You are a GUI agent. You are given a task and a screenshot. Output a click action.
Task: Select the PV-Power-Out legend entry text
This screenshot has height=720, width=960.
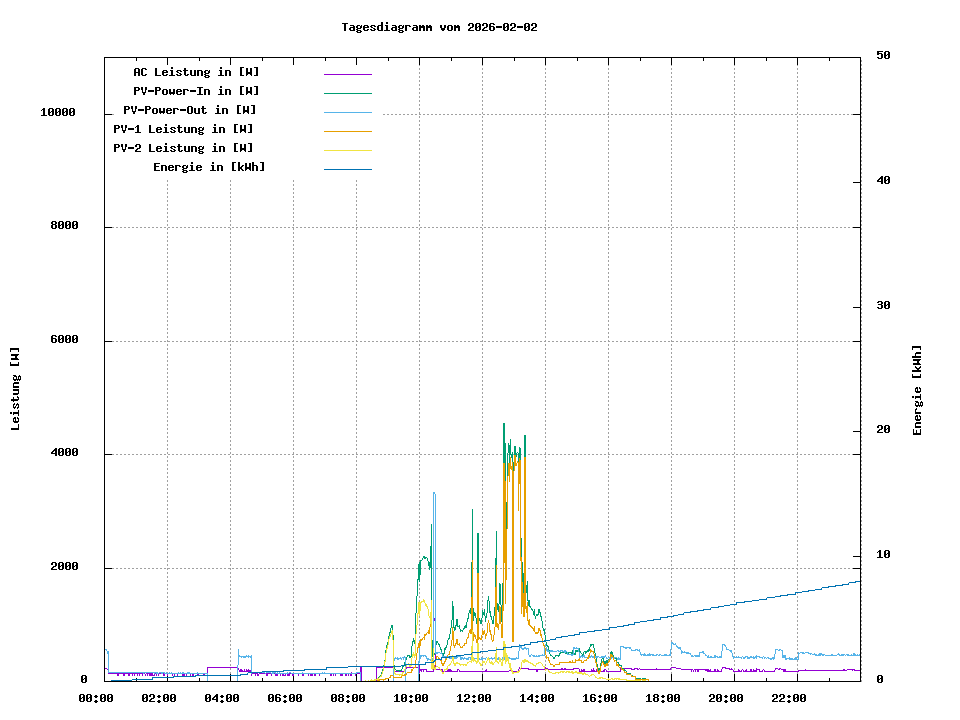(190, 110)
